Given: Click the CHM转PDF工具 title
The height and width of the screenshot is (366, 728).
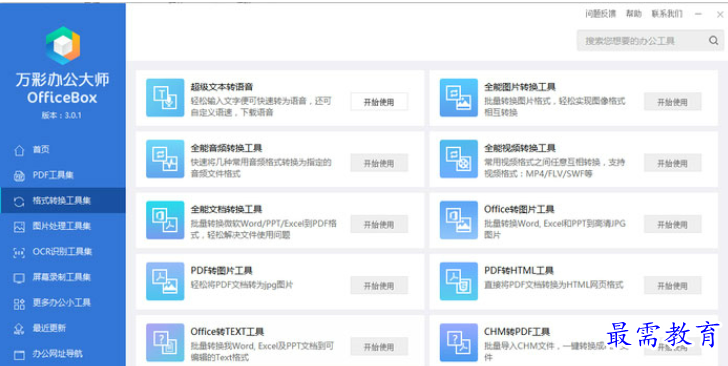Looking at the screenshot, I should [x=517, y=332].
